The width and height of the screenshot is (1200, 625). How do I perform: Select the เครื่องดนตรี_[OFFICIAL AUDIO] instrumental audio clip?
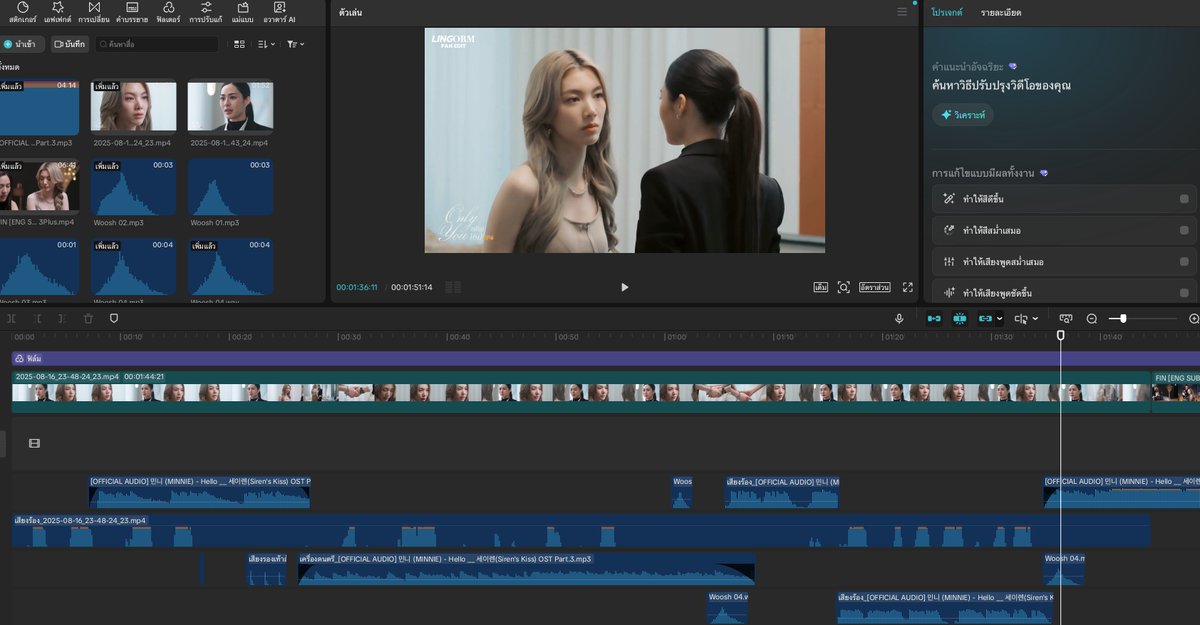point(526,569)
